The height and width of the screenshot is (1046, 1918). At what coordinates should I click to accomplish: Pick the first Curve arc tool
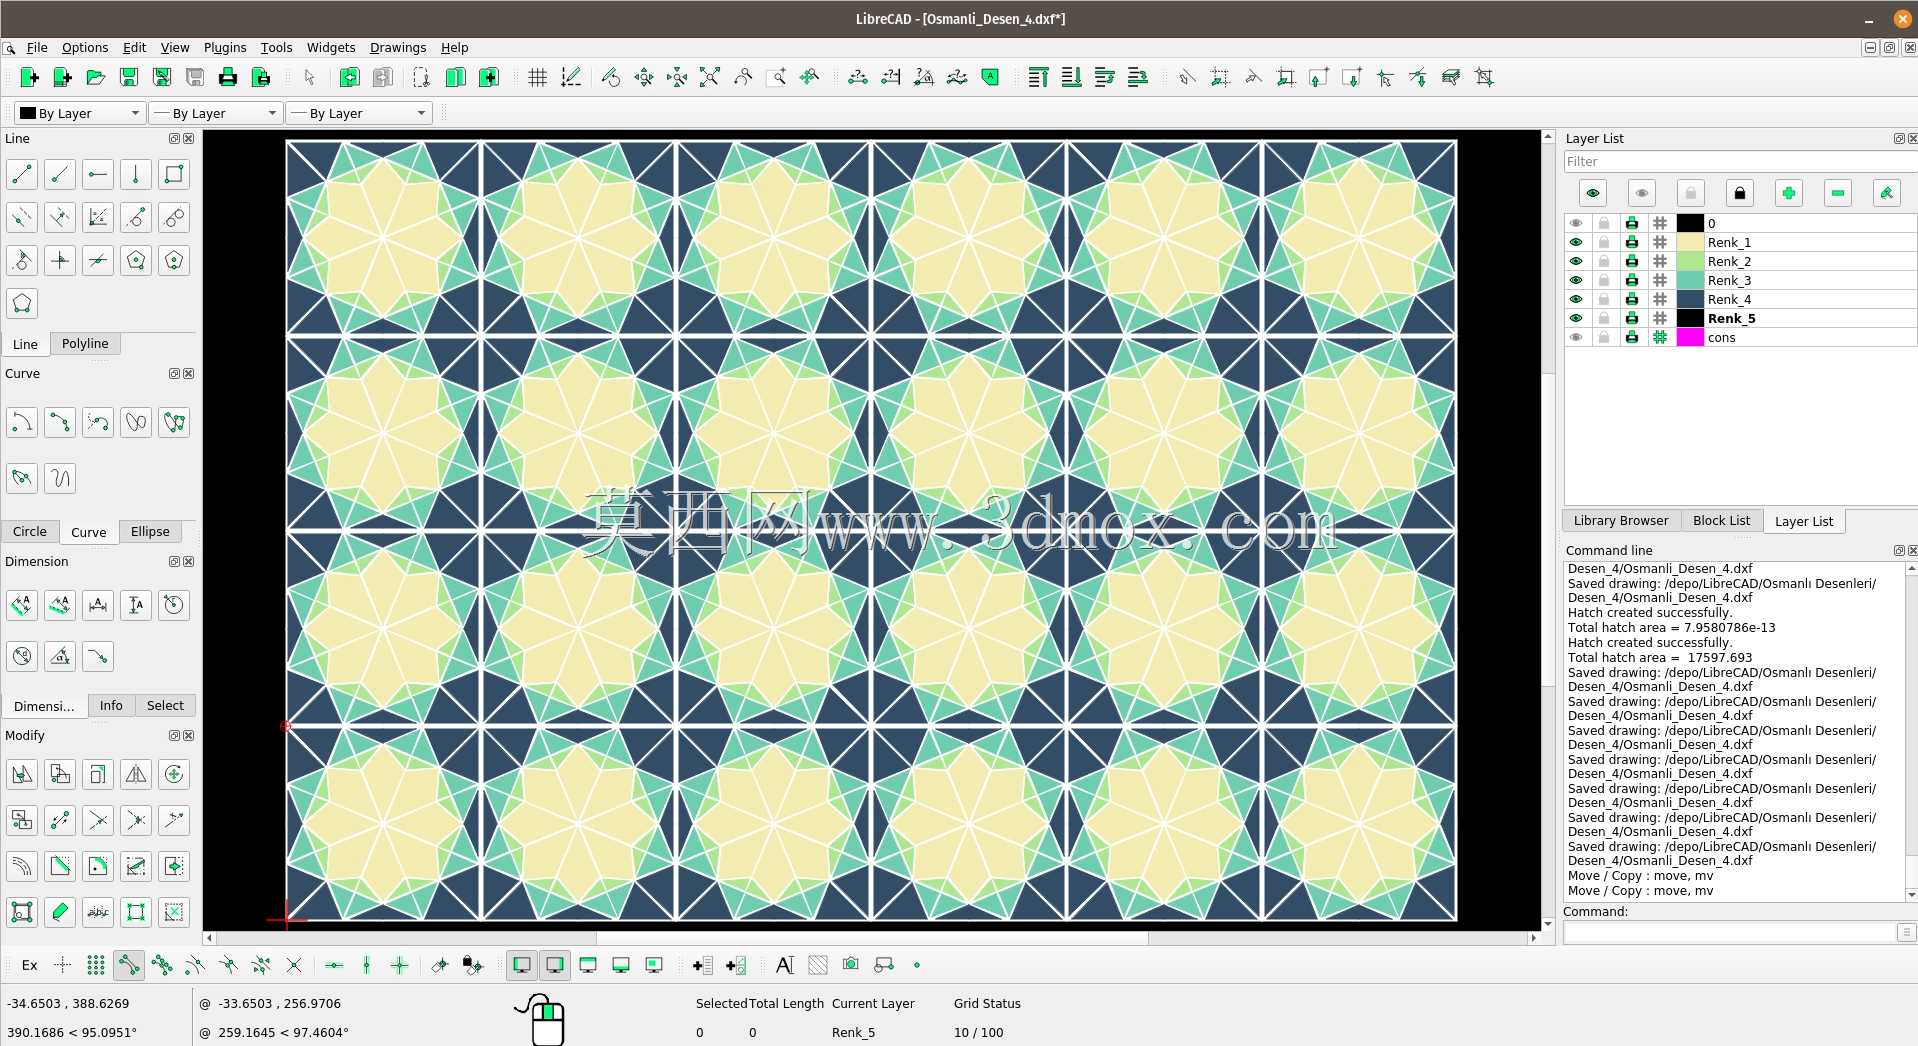point(22,422)
